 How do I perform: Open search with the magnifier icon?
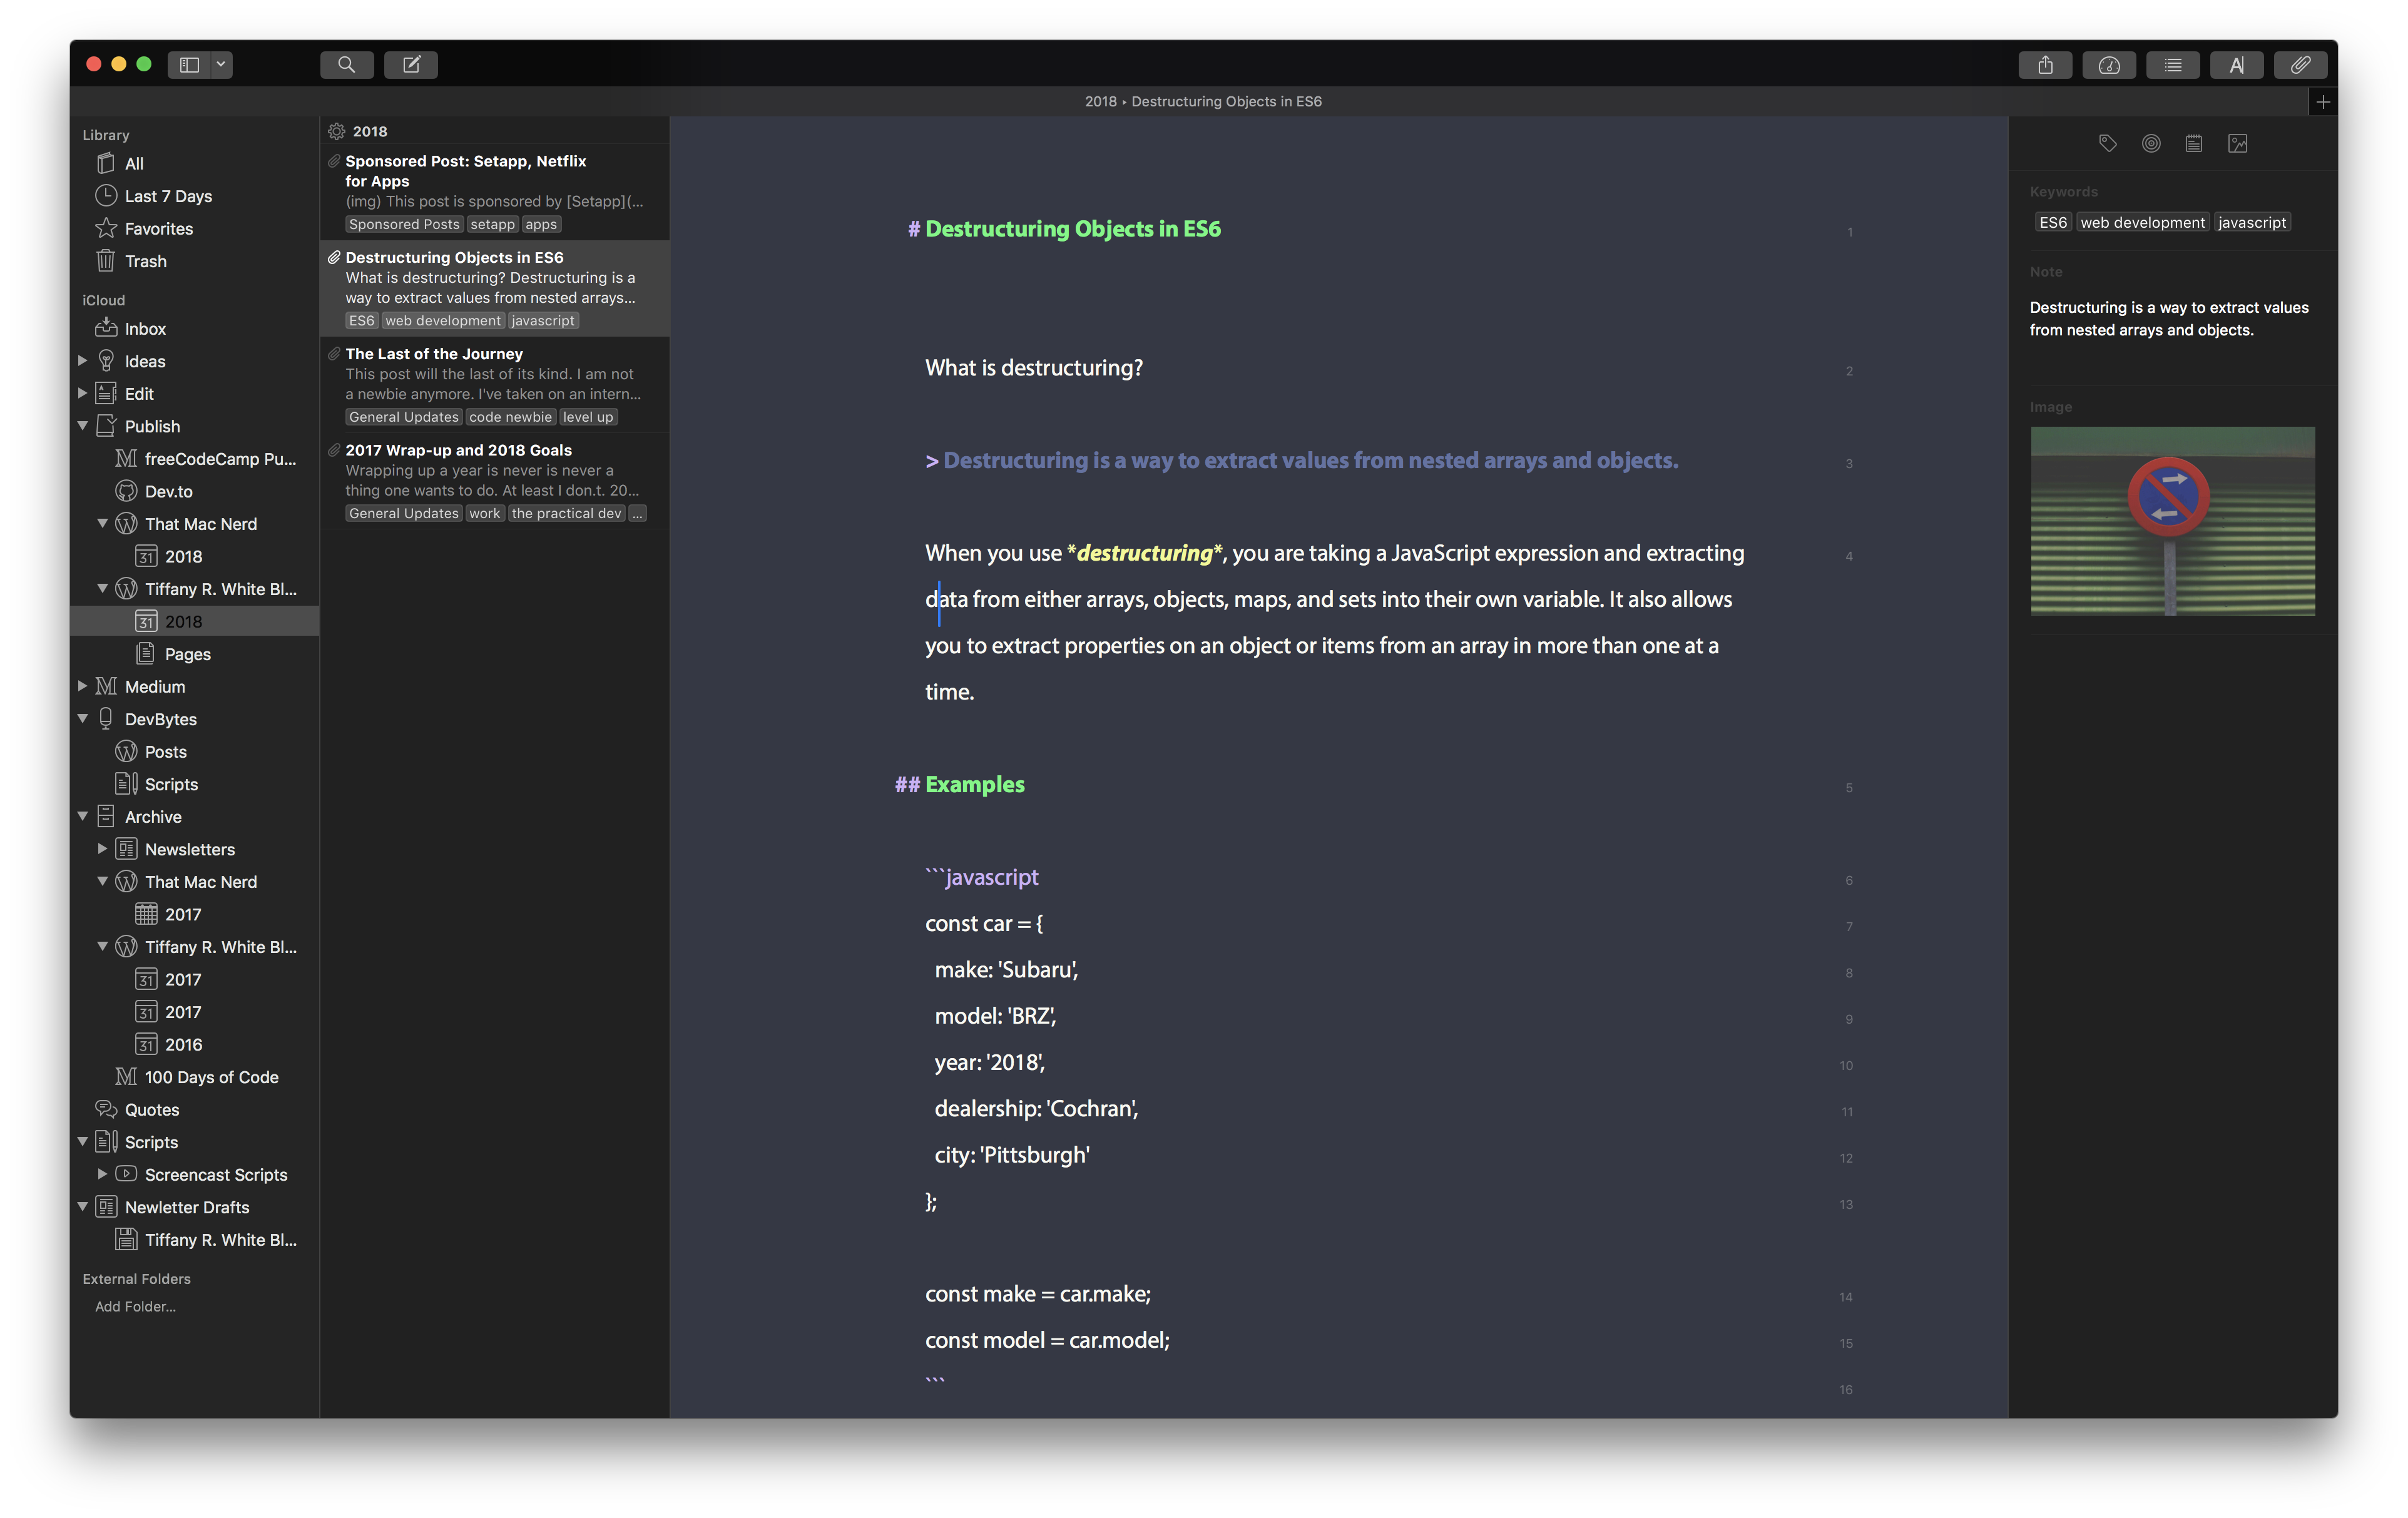pos(346,65)
